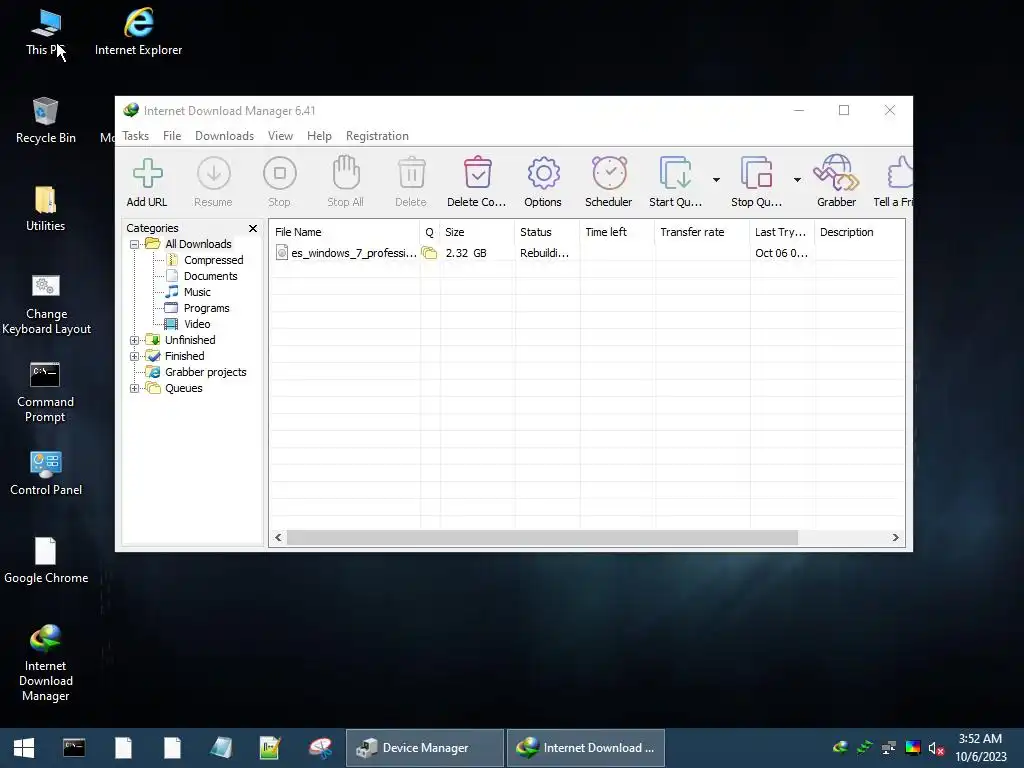
Task: Click the Delete Completed toolbar icon
Action: [477, 172]
